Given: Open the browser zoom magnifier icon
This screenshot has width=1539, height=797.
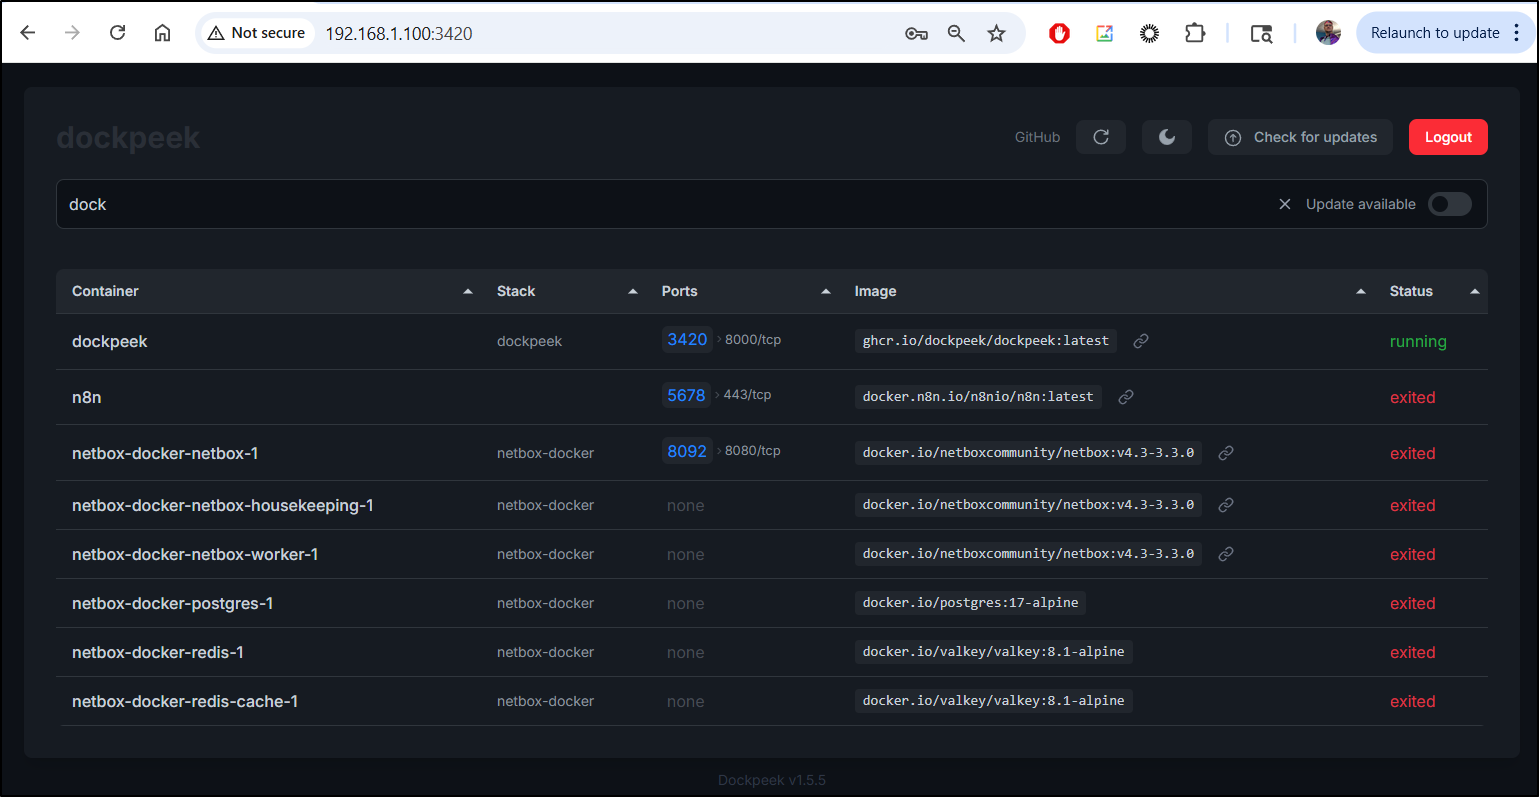Looking at the screenshot, I should [x=956, y=33].
